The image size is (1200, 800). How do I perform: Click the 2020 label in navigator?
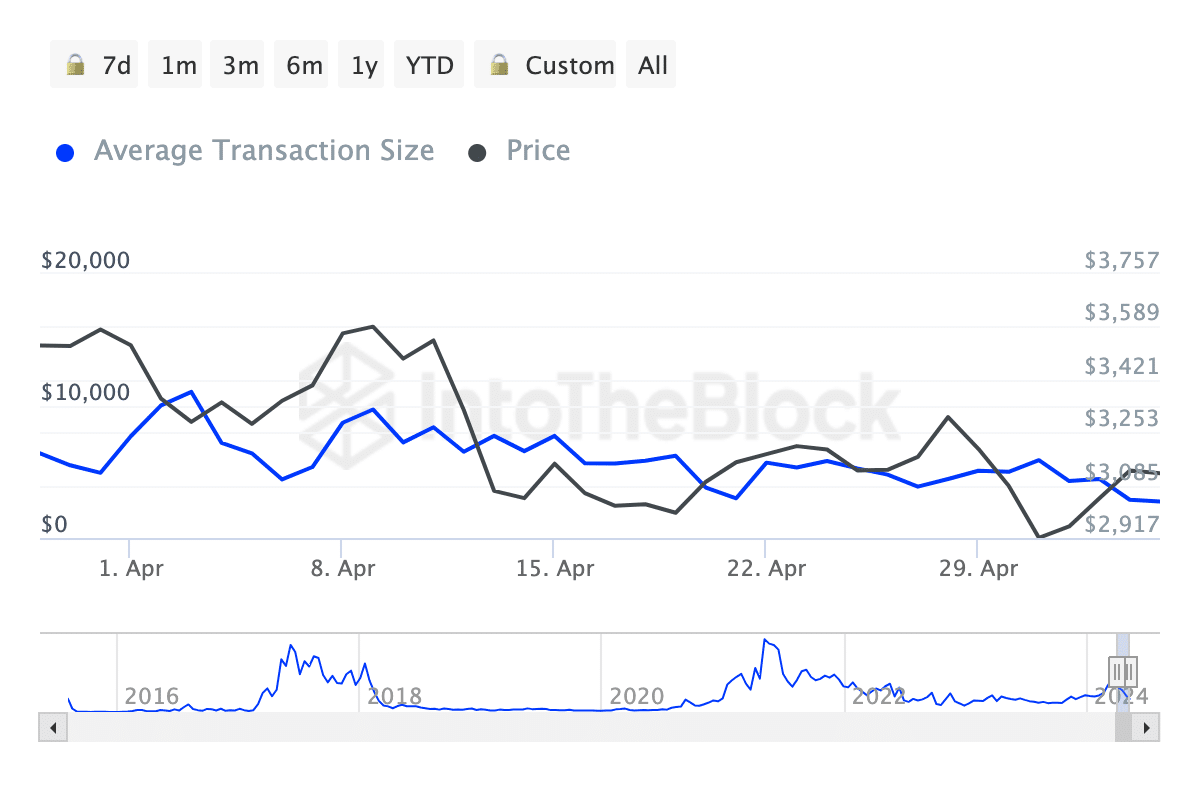pyautogui.click(x=636, y=696)
